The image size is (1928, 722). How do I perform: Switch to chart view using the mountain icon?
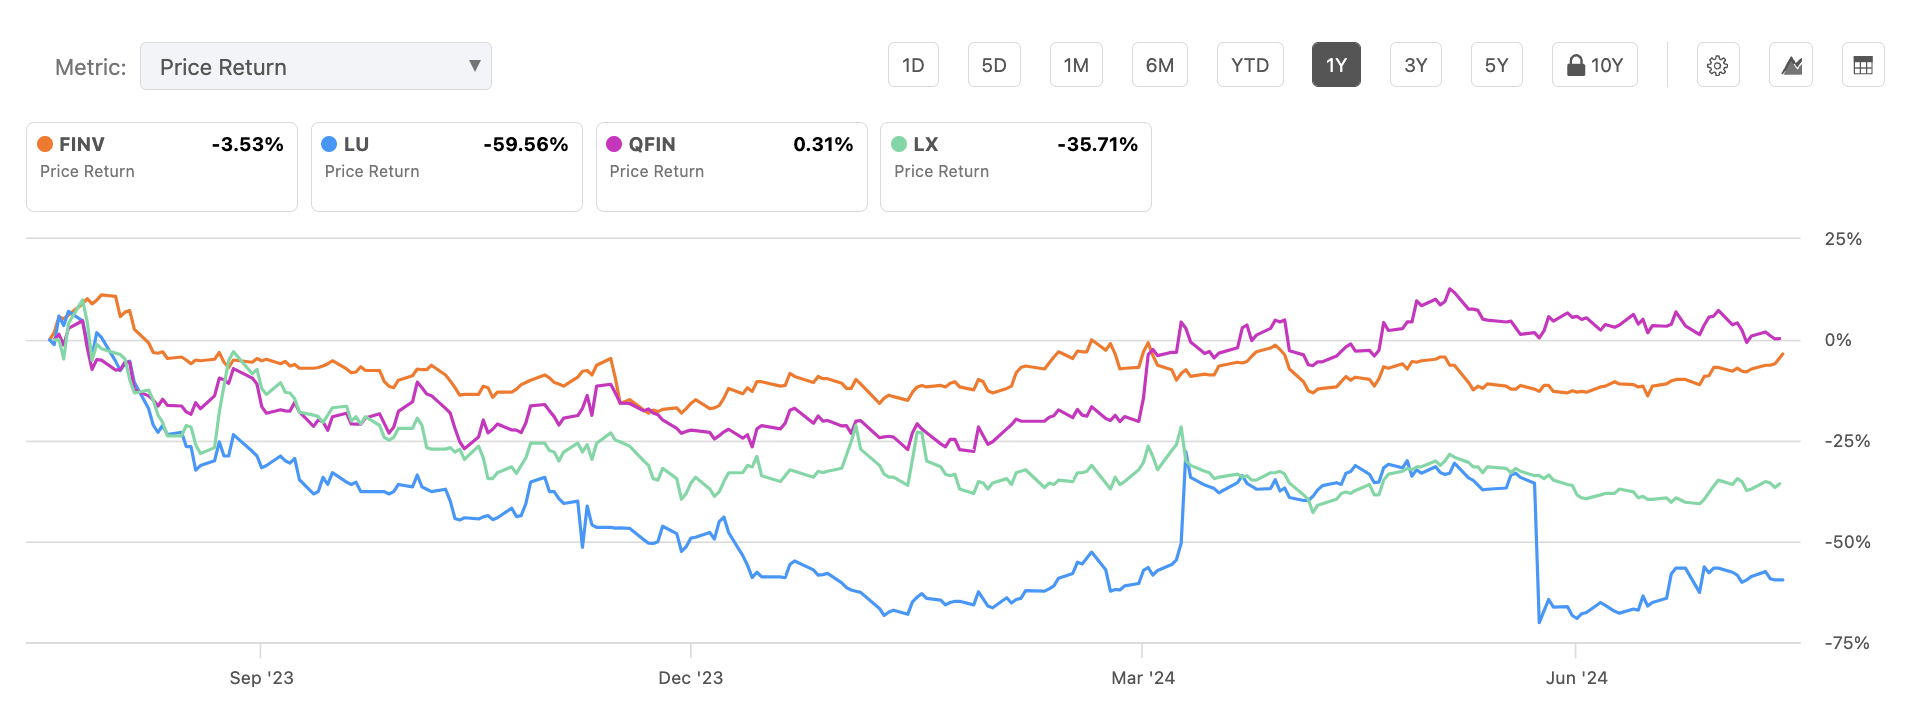coord(1791,64)
